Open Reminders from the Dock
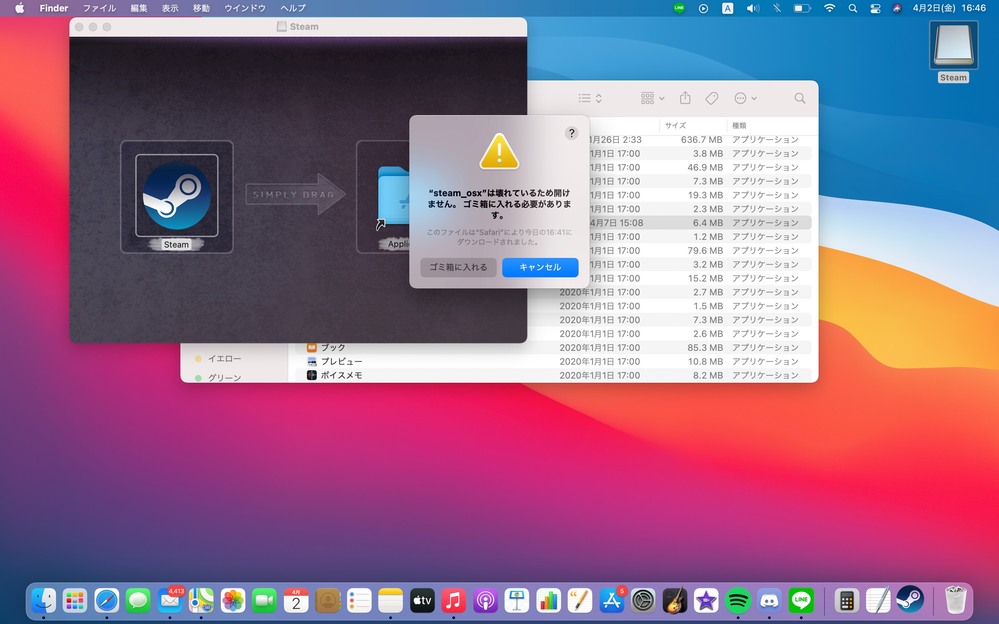This screenshot has width=999, height=624. coord(359,600)
